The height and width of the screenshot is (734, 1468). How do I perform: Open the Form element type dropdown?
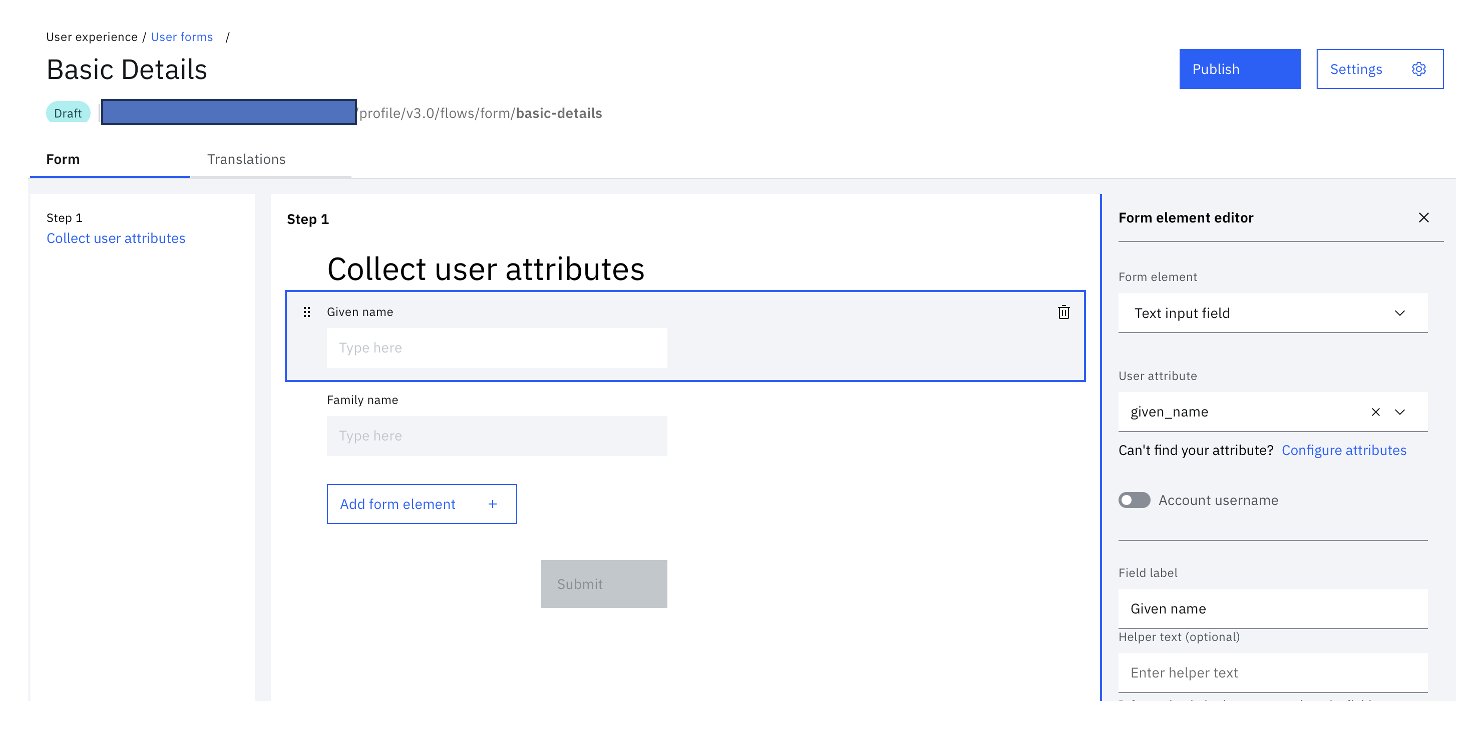click(1272, 313)
